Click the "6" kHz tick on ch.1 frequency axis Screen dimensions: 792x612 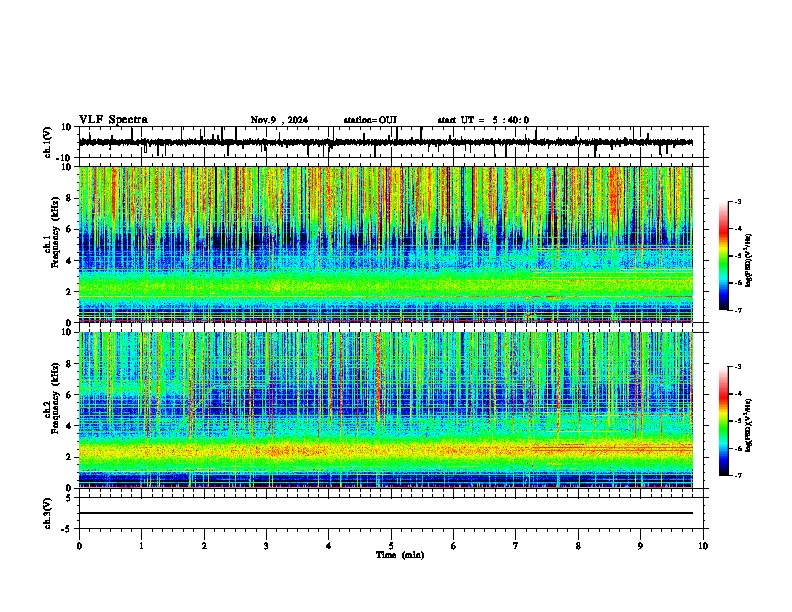click(69, 229)
